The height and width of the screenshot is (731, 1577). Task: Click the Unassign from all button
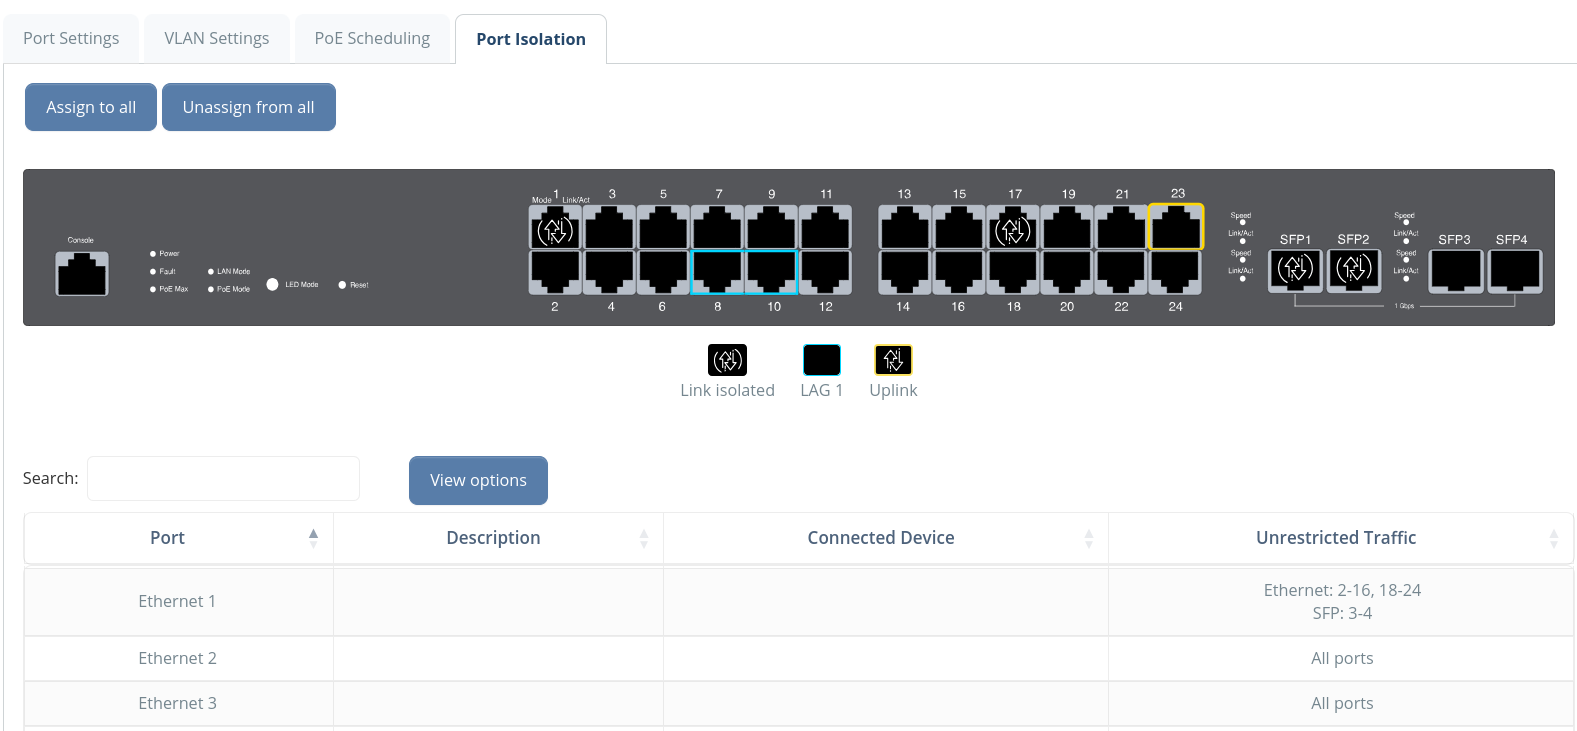(x=249, y=107)
